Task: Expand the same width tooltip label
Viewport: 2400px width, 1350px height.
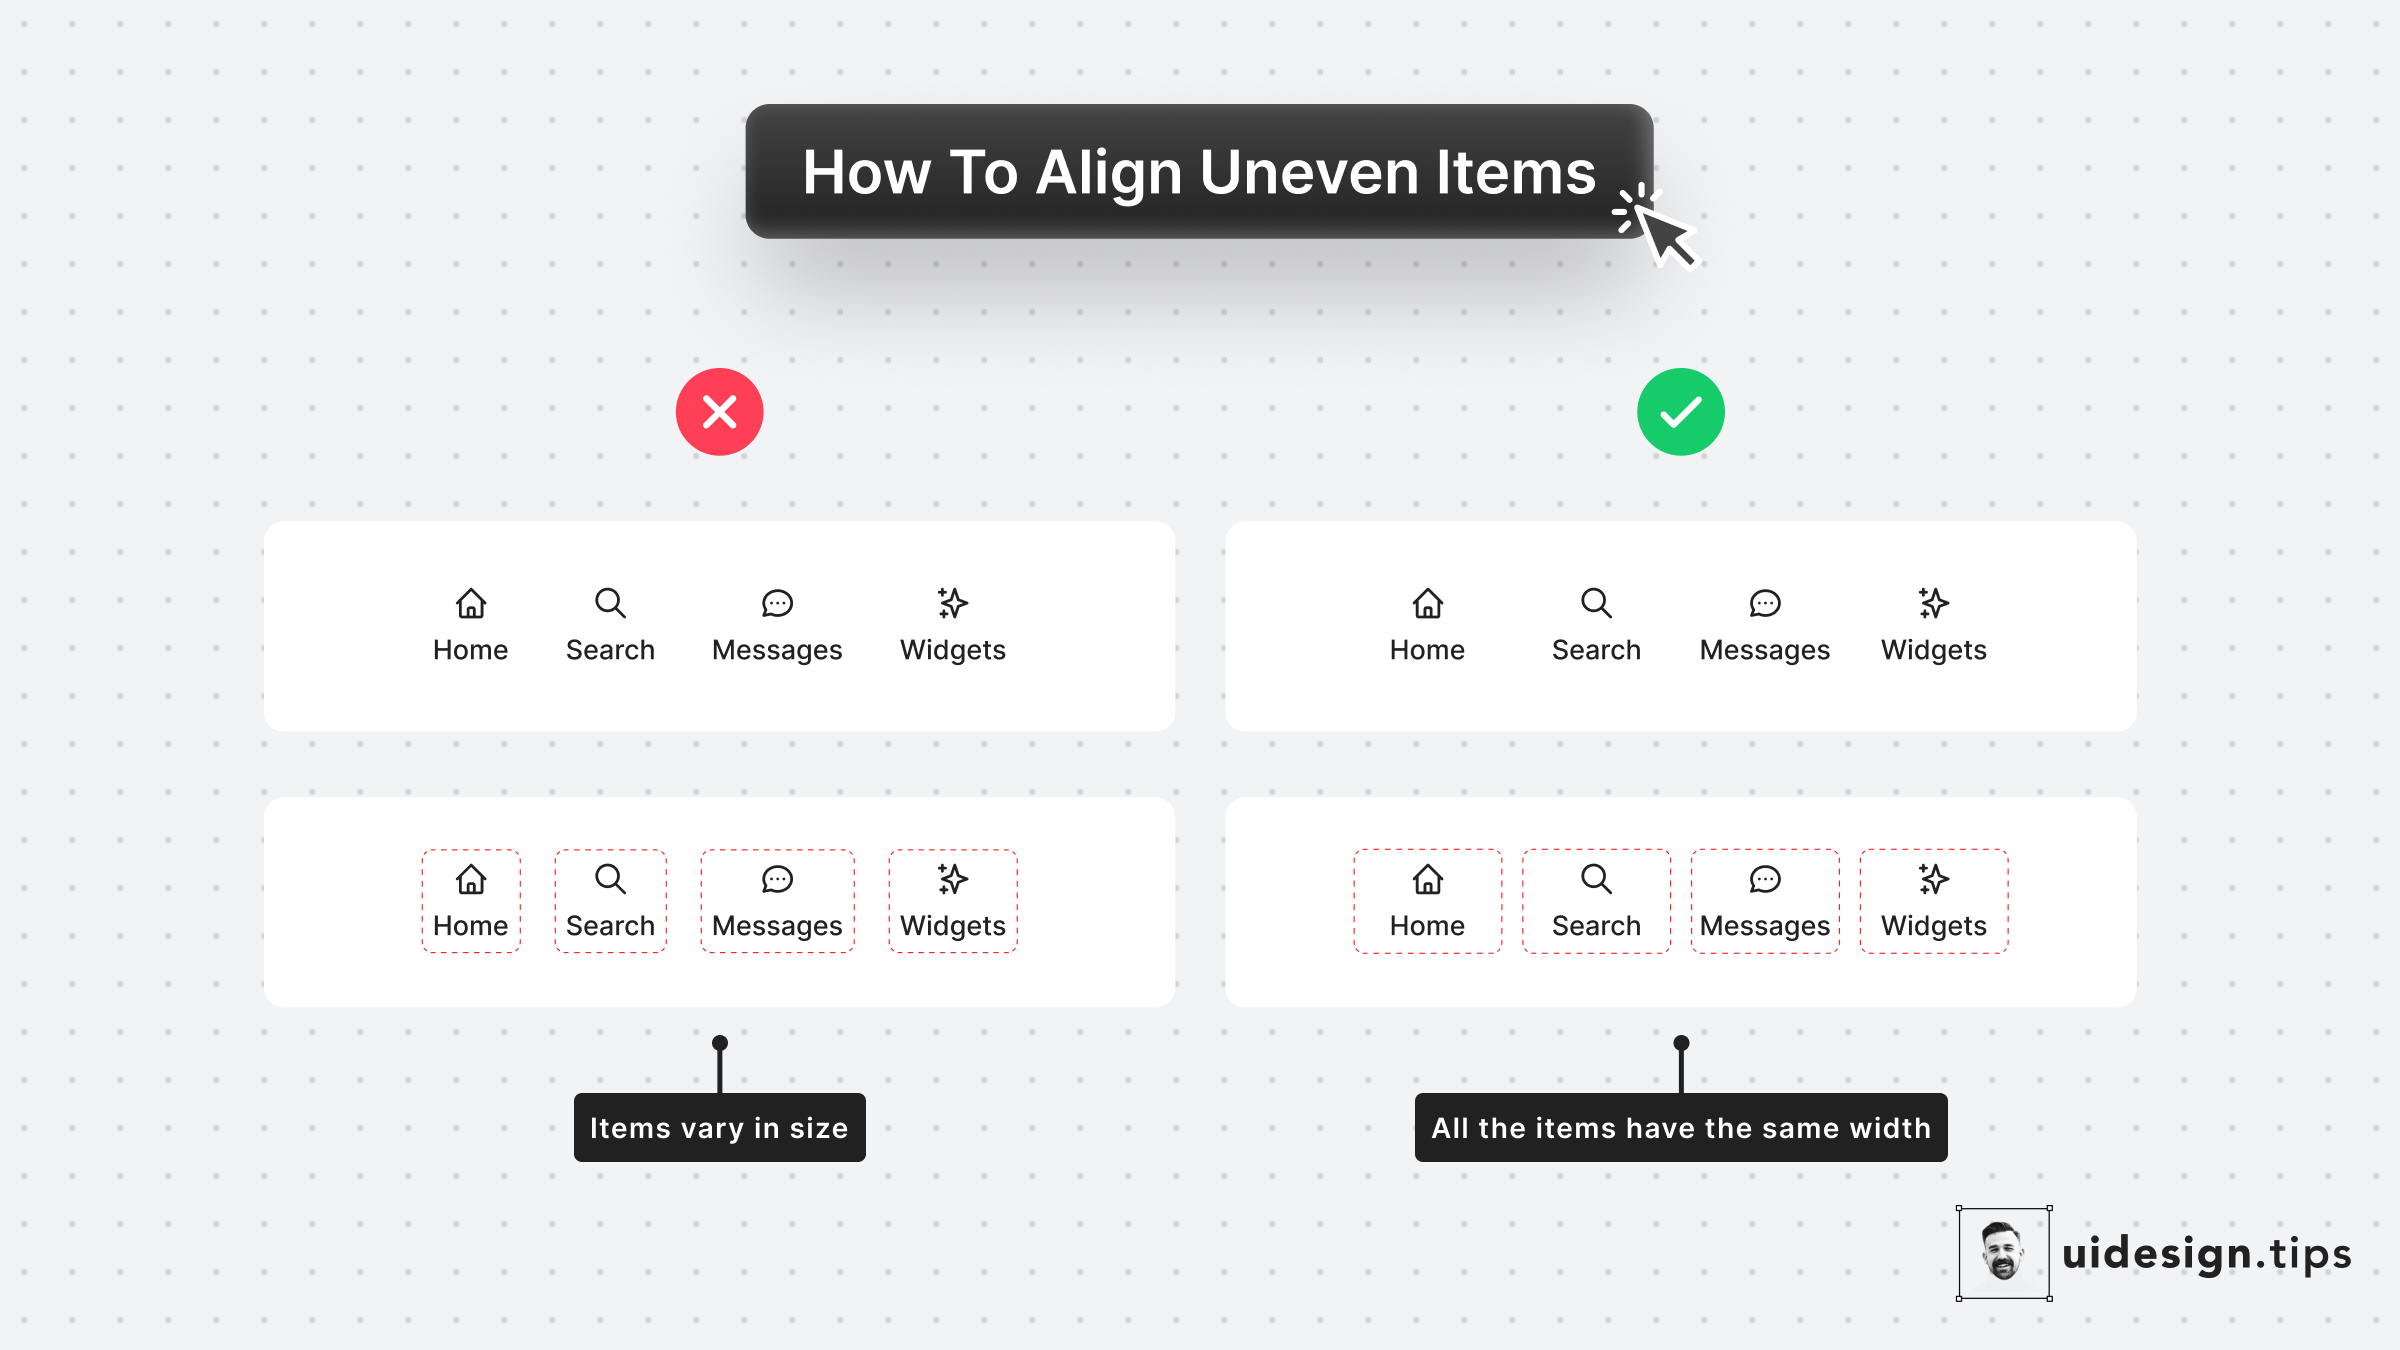Action: tap(1680, 1129)
